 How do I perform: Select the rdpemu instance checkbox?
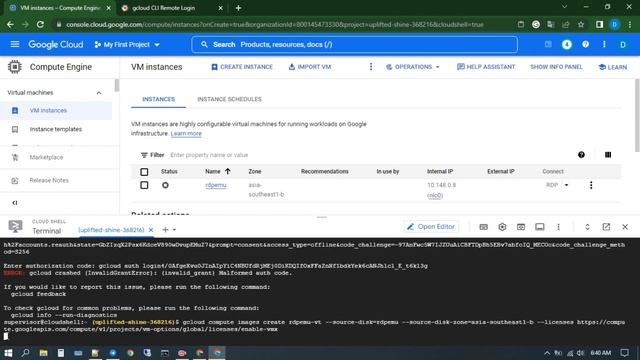point(144,185)
